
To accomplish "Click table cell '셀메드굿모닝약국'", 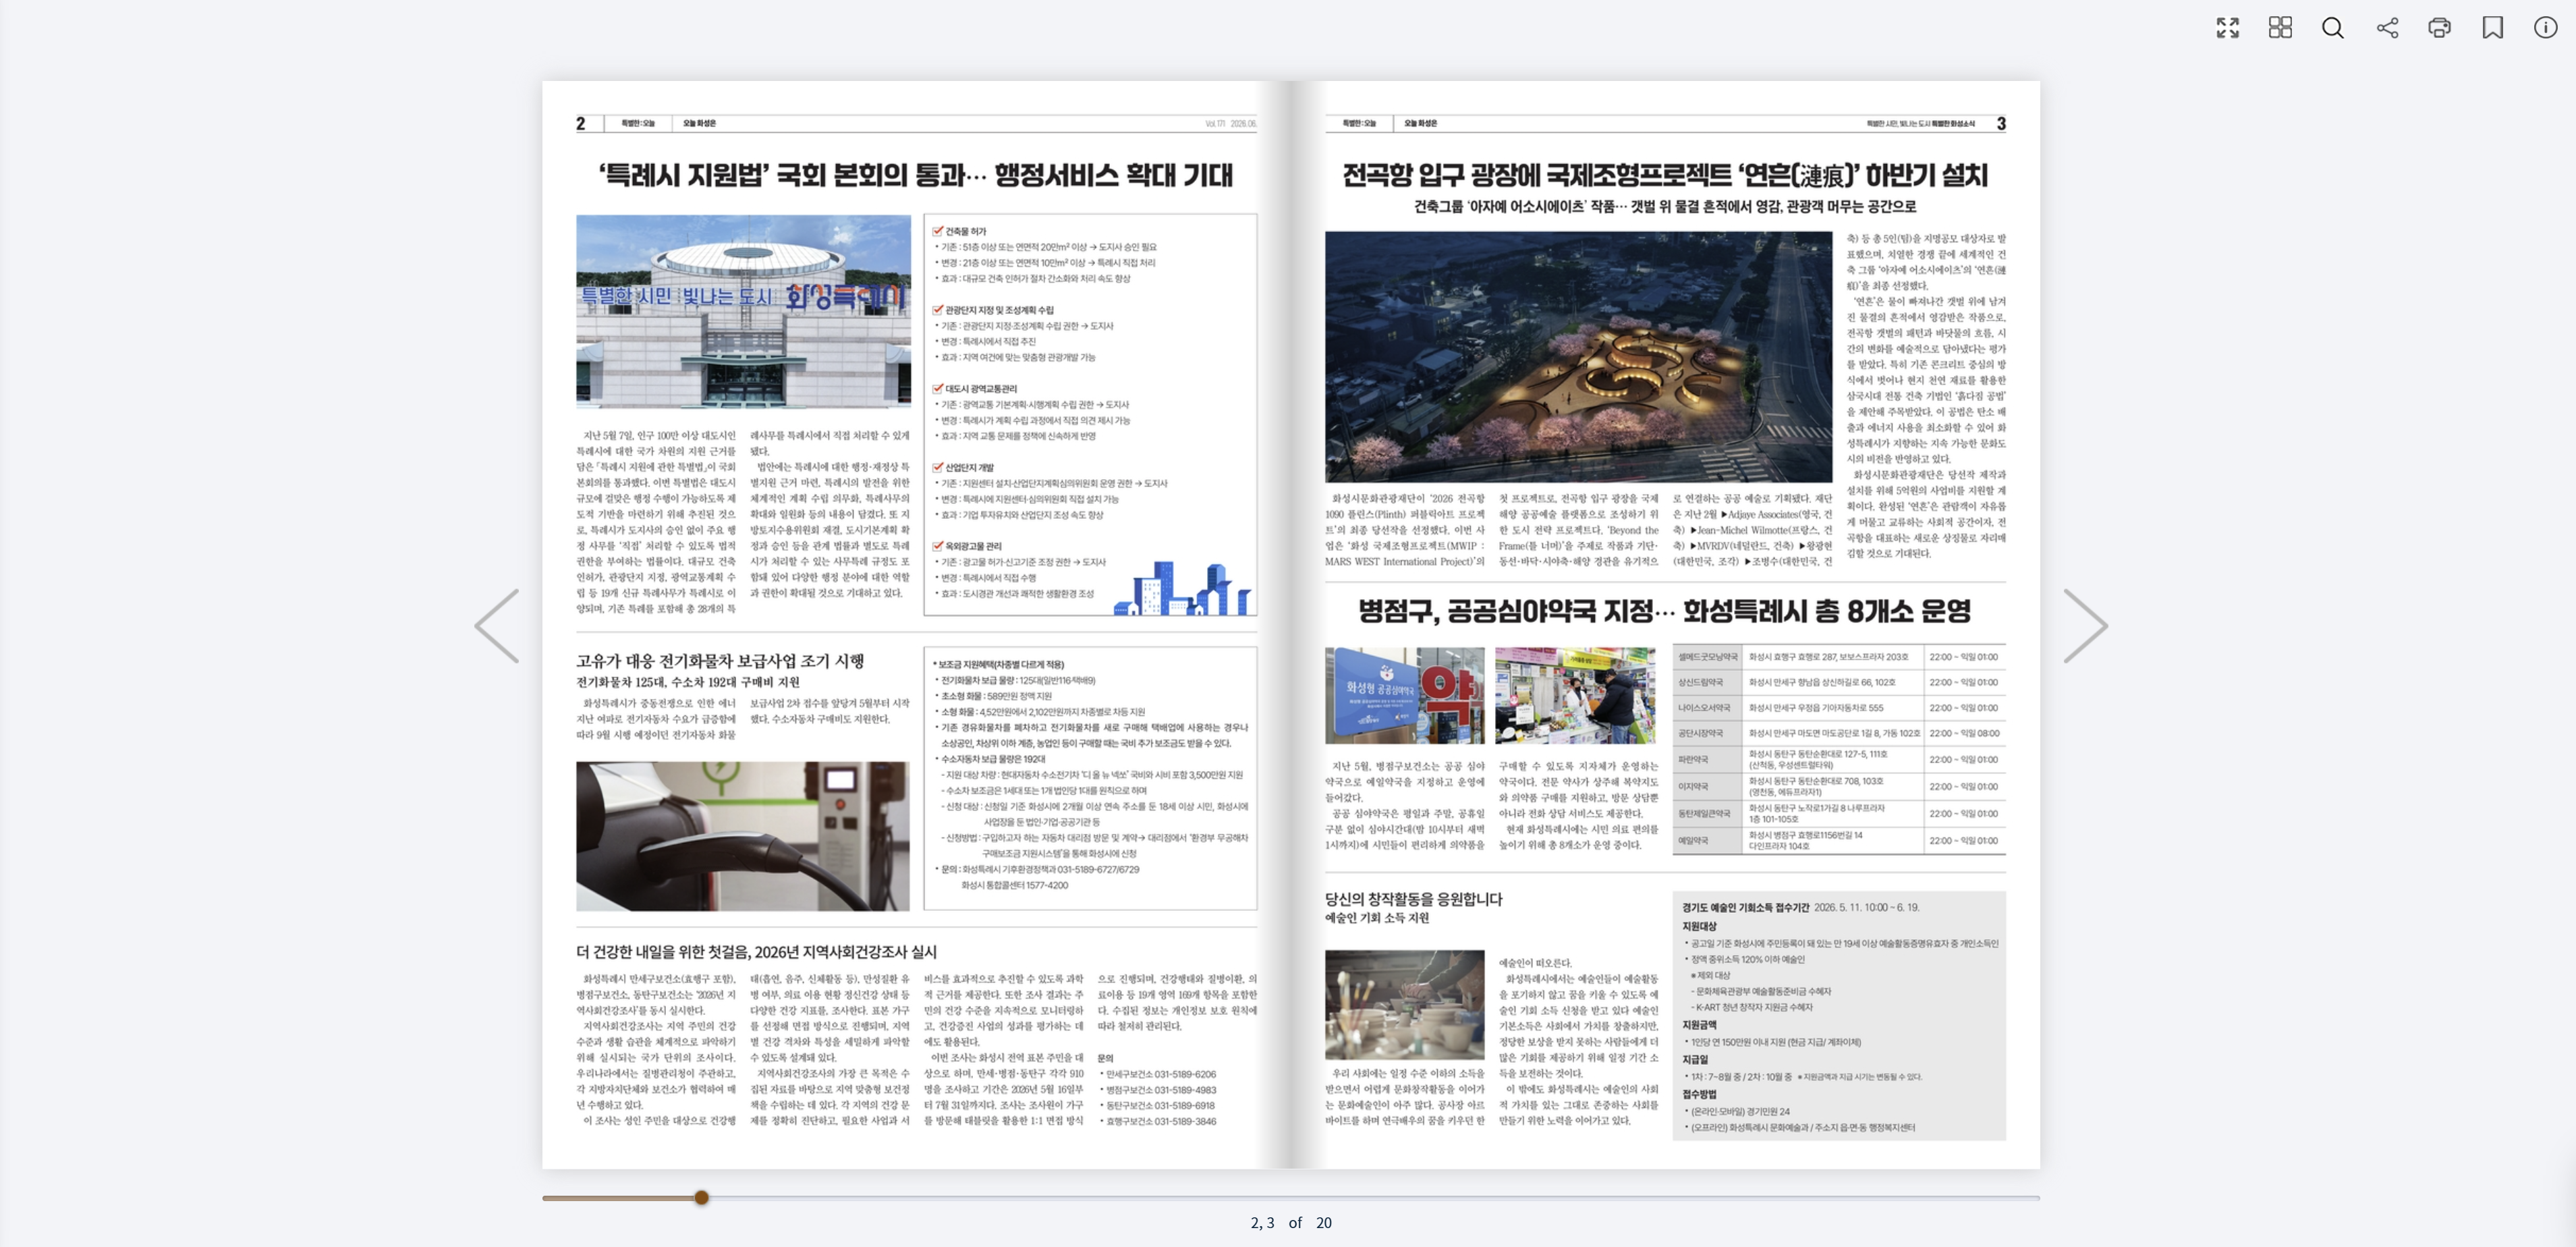I will (x=1707, y=657).
